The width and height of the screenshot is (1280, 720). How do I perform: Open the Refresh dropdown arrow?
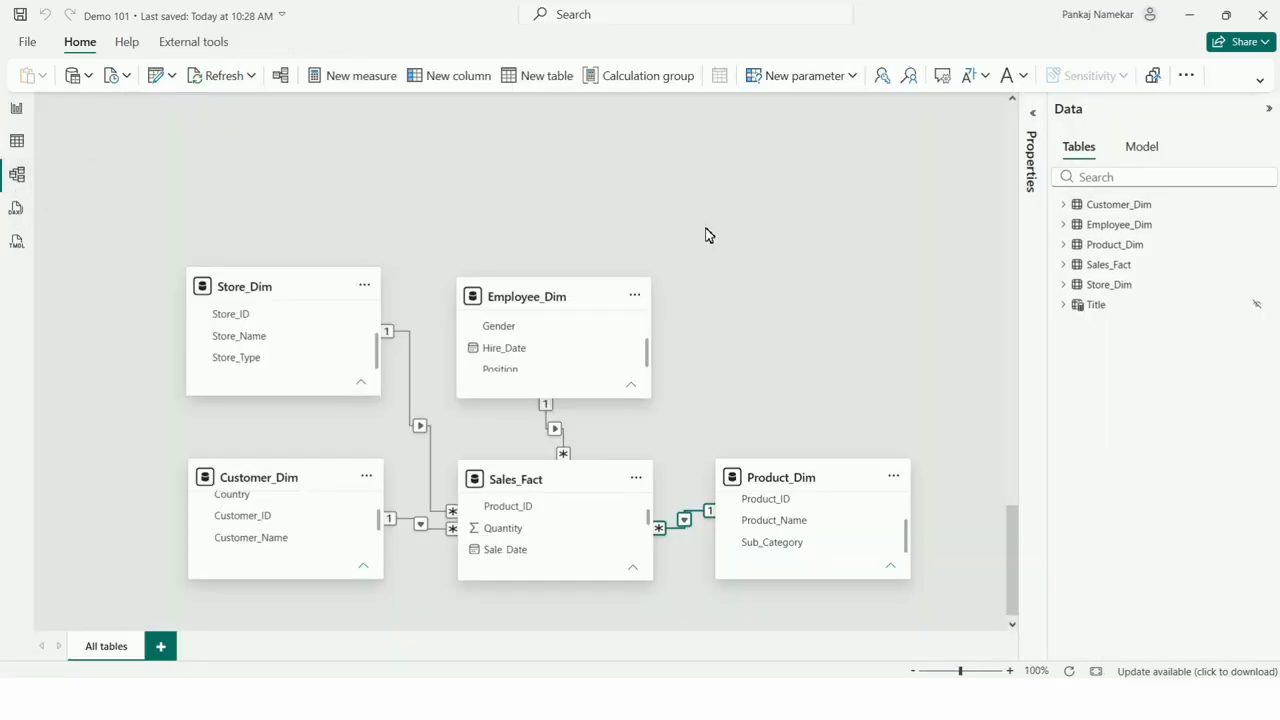[x=251, y=76]
